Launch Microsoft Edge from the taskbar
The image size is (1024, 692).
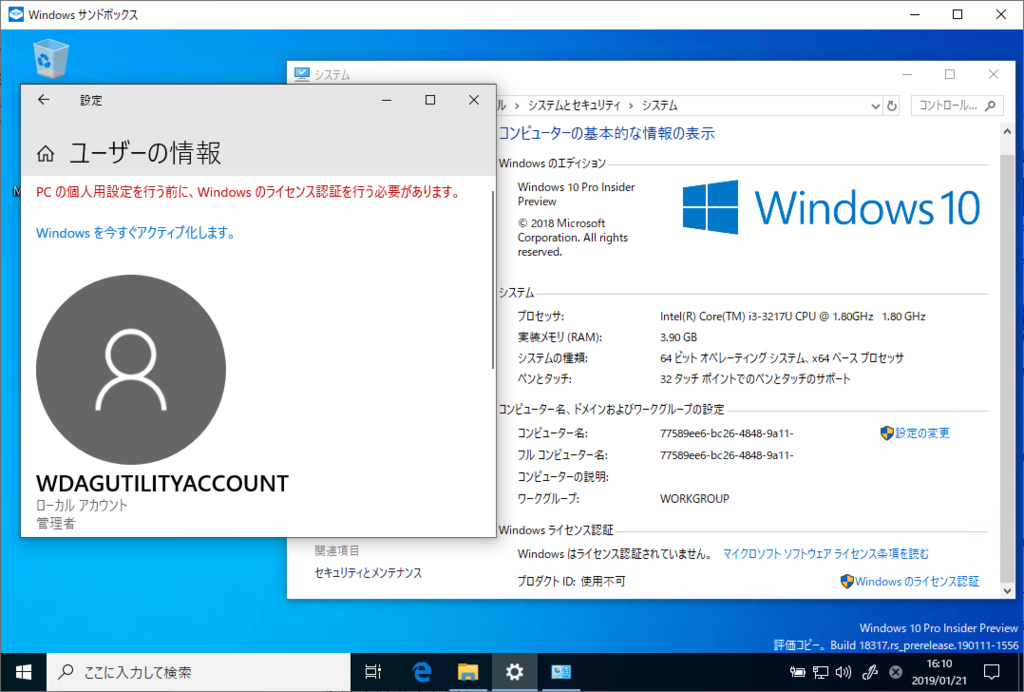coord(422,672)
